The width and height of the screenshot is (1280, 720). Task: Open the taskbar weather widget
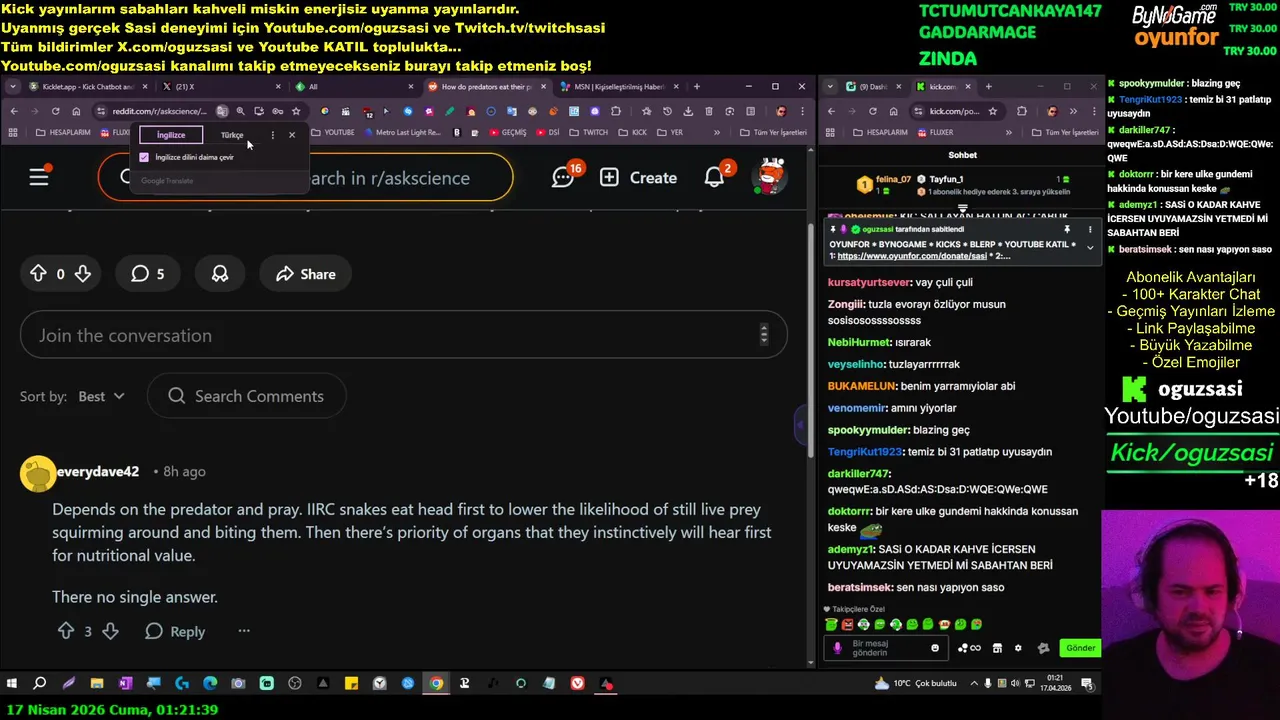tap(915, 684)
